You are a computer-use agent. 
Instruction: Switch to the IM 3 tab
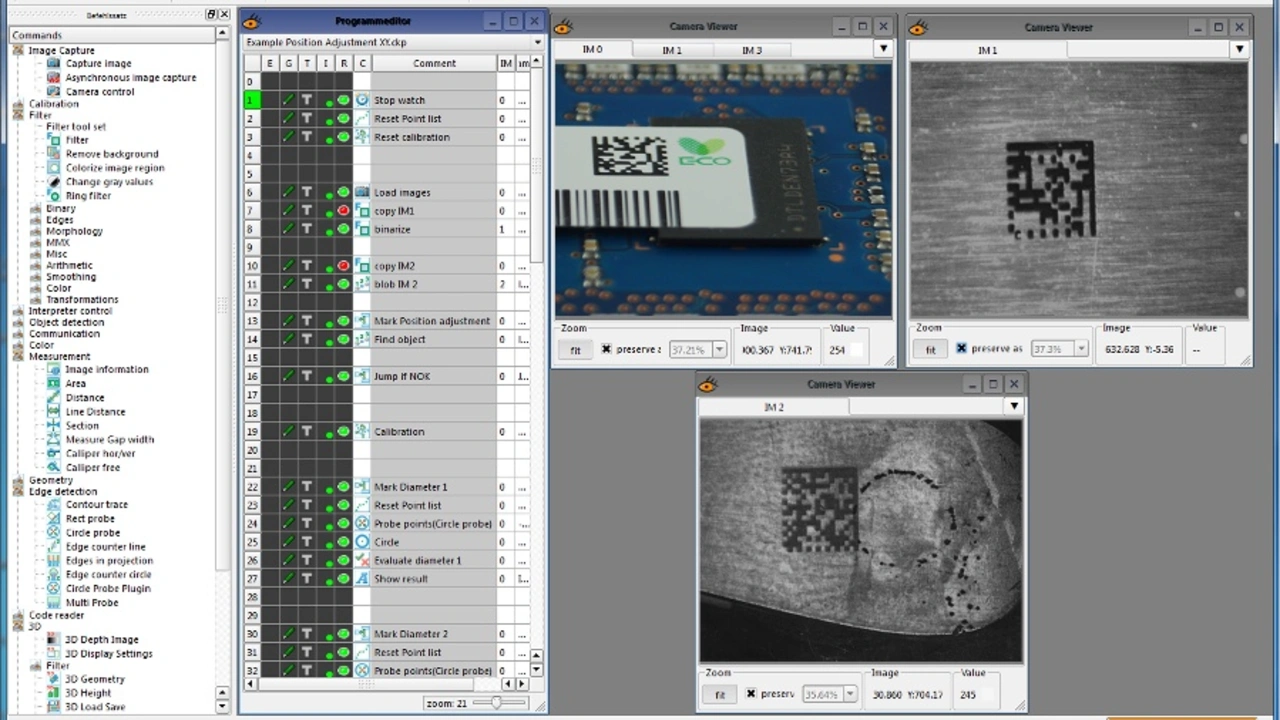(x=751, y=50)
